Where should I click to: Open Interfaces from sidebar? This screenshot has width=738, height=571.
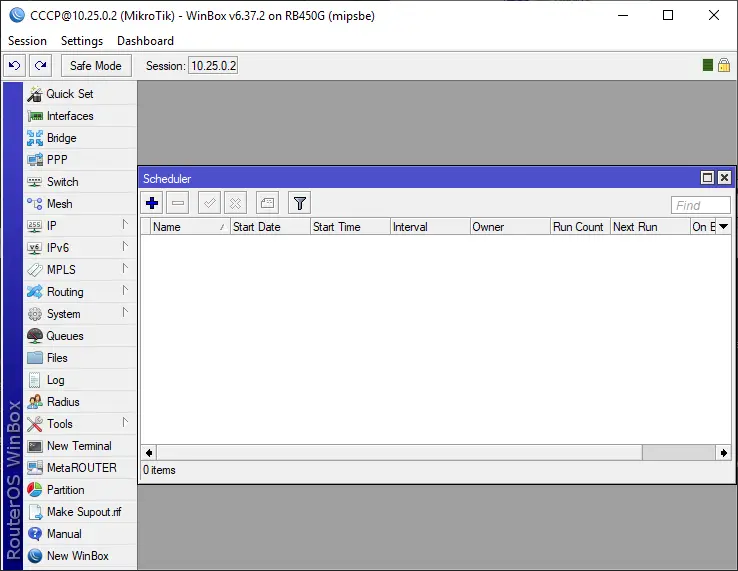80,116
